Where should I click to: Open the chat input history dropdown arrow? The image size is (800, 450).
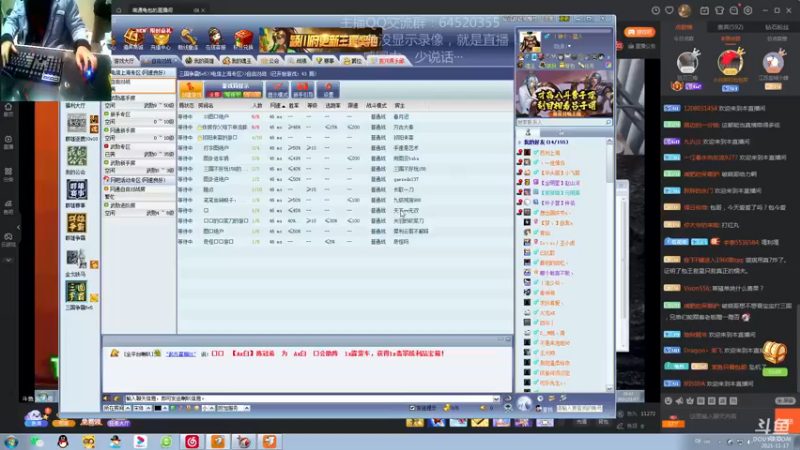point(496,398)
